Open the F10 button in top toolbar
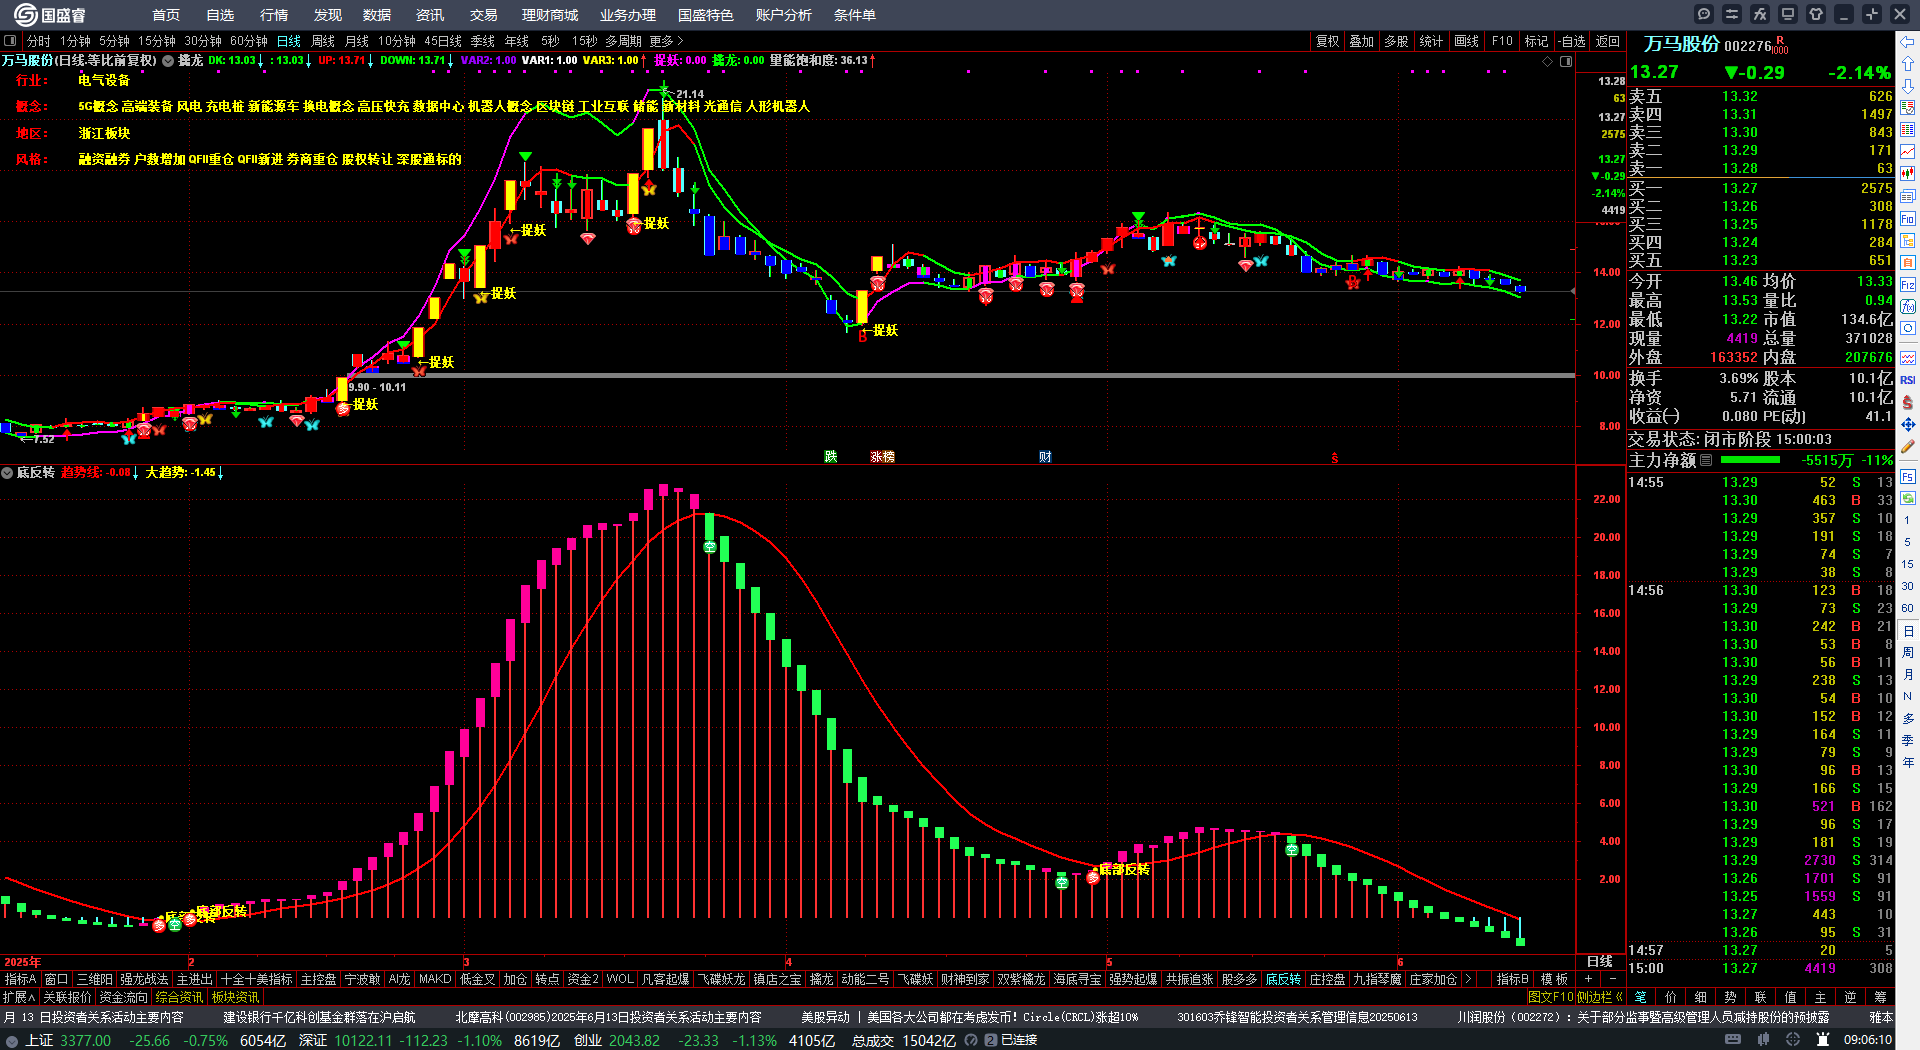1920x1050 pixels. point(1502,41)
